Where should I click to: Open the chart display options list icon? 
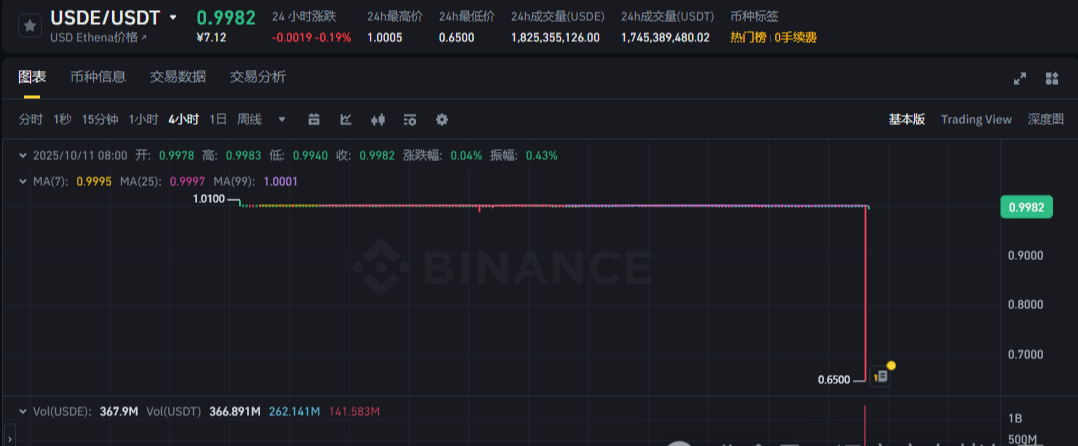pos(410,120)
